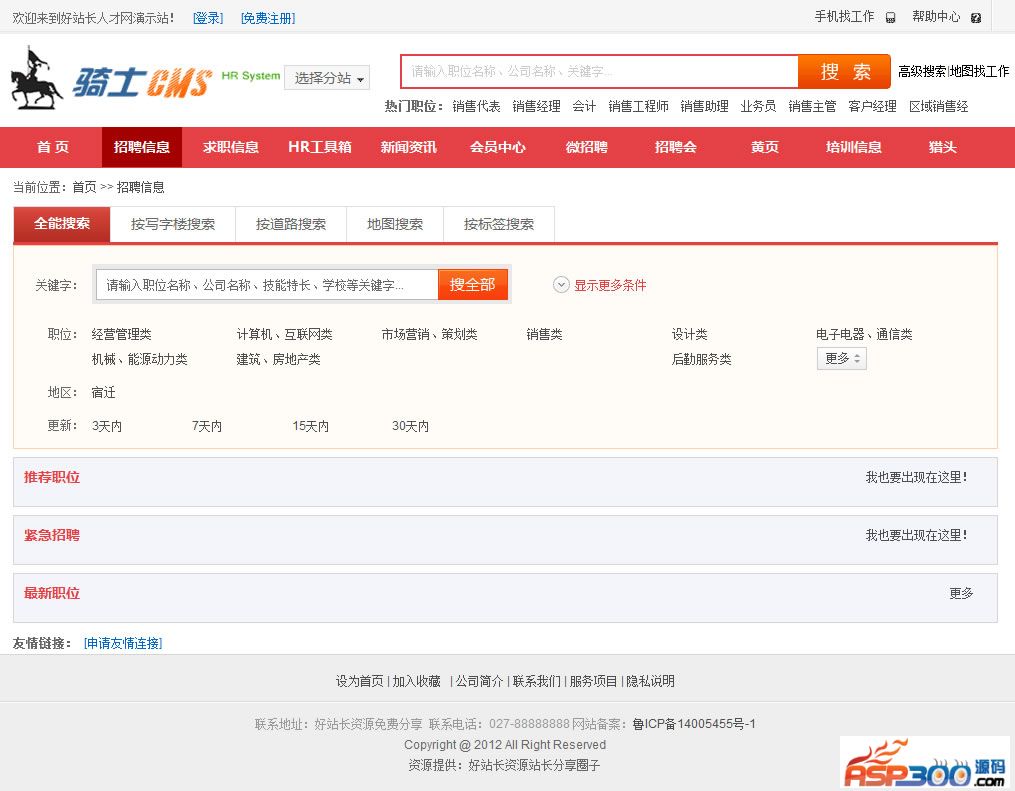Open the 免费注册 link

268,18
